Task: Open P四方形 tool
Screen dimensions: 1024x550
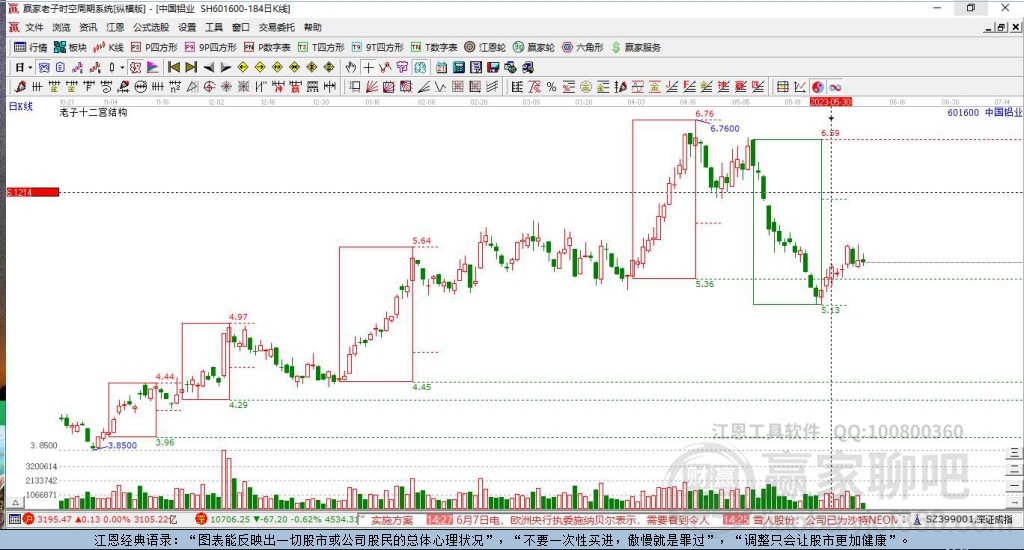Action: (154, 47)
